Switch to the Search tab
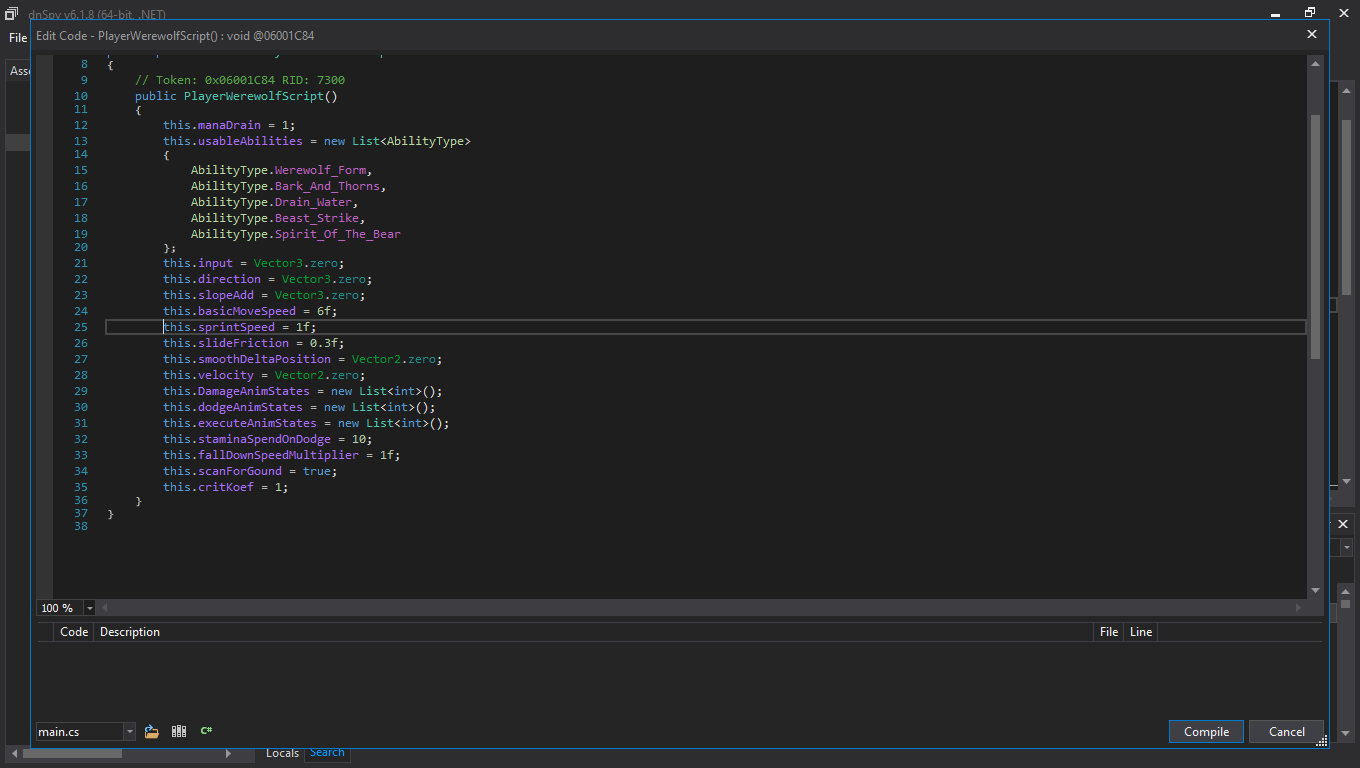Screen dimensions: 1360x768 [x=327, y=753]
